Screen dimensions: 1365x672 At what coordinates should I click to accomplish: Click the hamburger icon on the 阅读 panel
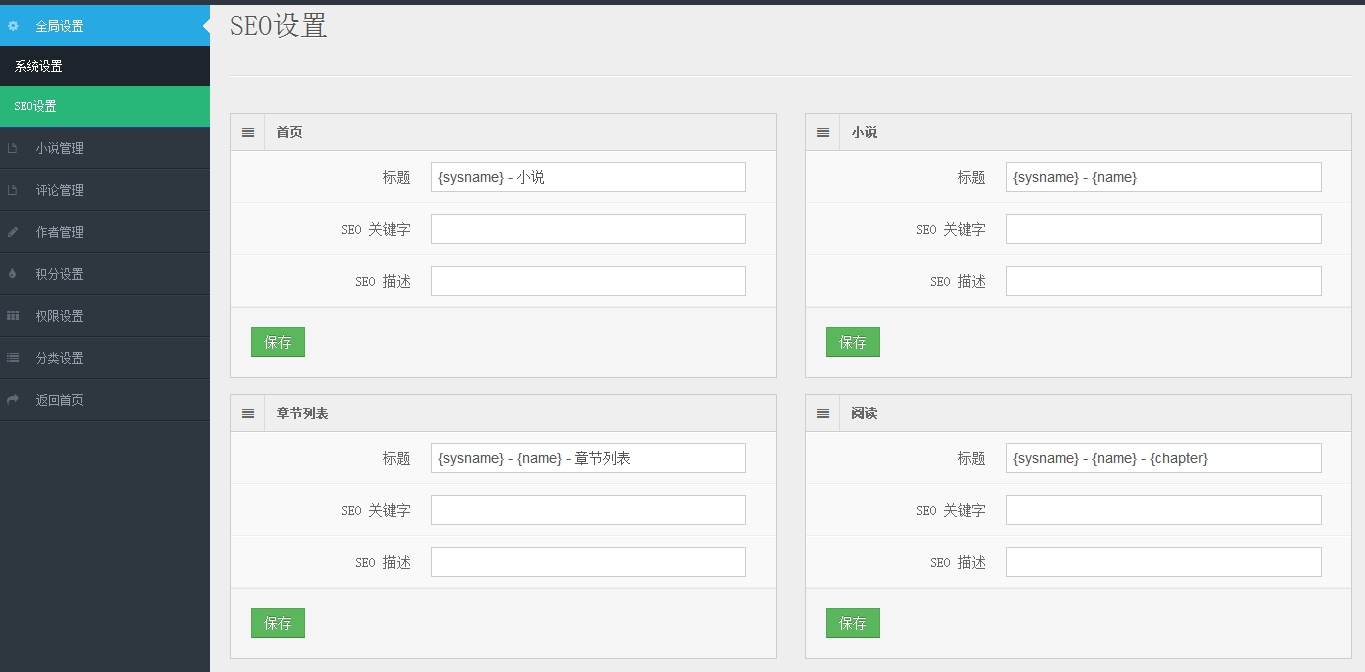(x=823, y=413)
